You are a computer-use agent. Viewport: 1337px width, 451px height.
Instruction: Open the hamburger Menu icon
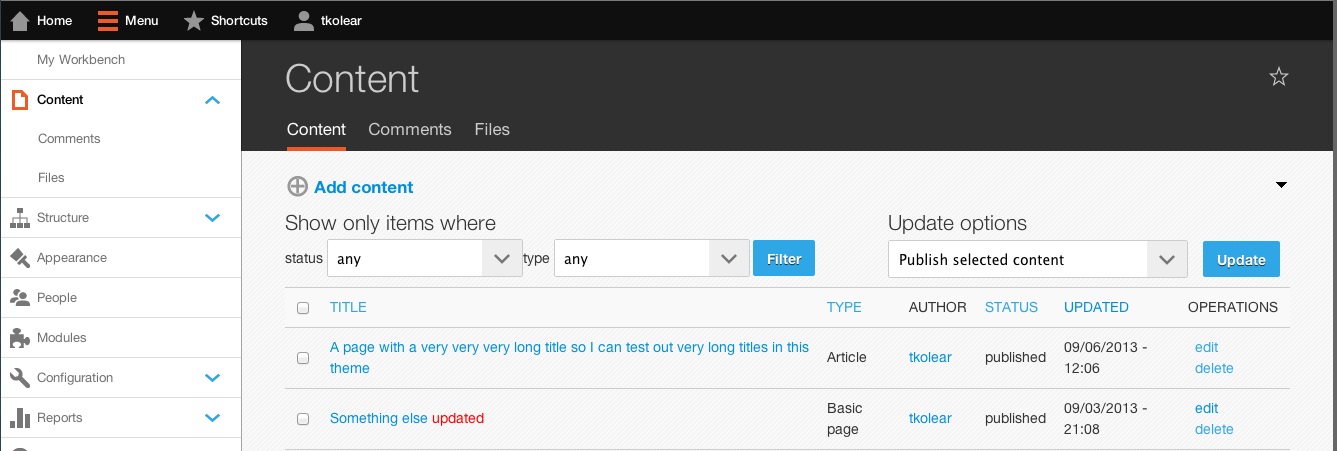tap(108, 20)
